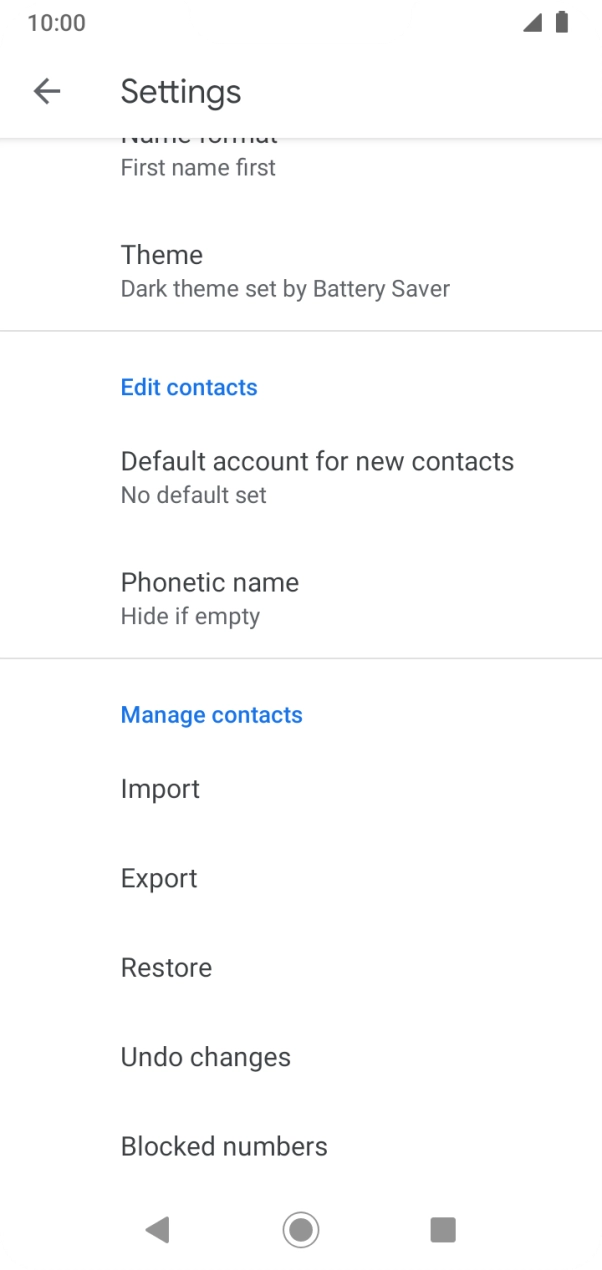
Task: Tap Undo changes
Action: point(205,1057)
